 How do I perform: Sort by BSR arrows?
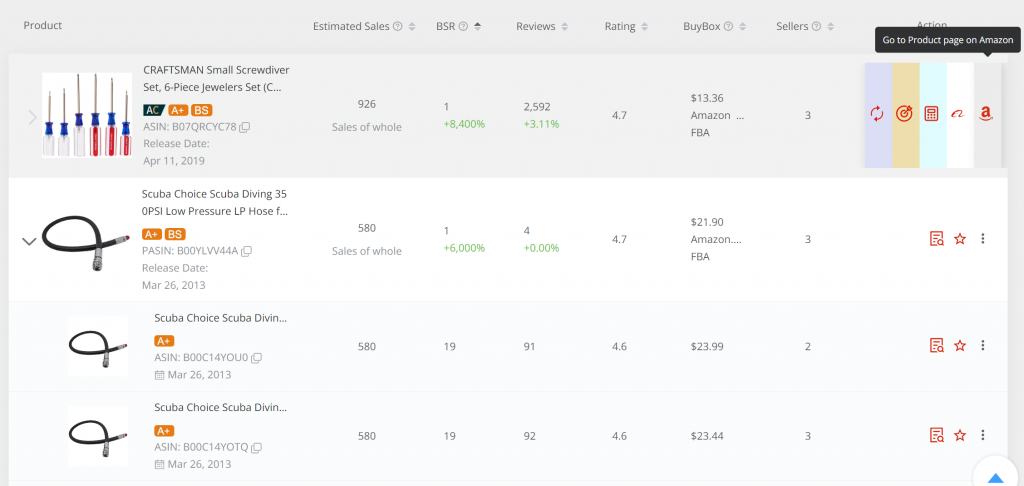[x=477, y=27]
